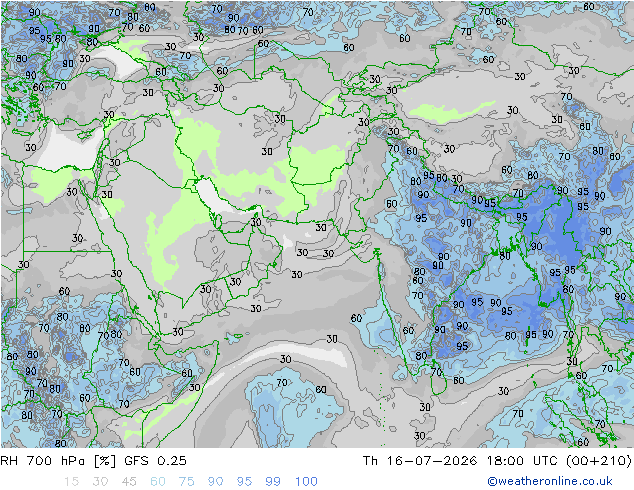This screenshot has height=490, width=634.
Task: Click the 15 percent legend value
Action: point(71,482)
